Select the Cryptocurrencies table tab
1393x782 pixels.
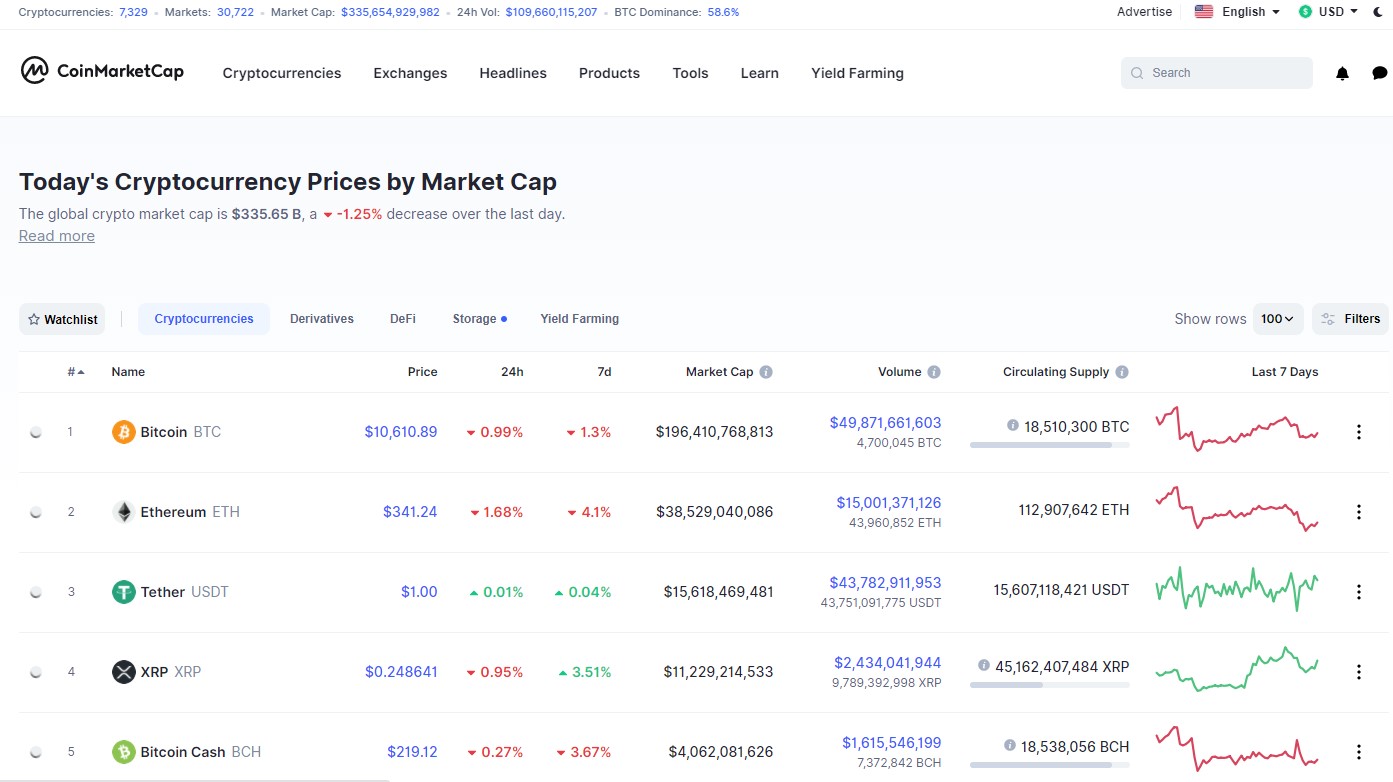point(204,319)
